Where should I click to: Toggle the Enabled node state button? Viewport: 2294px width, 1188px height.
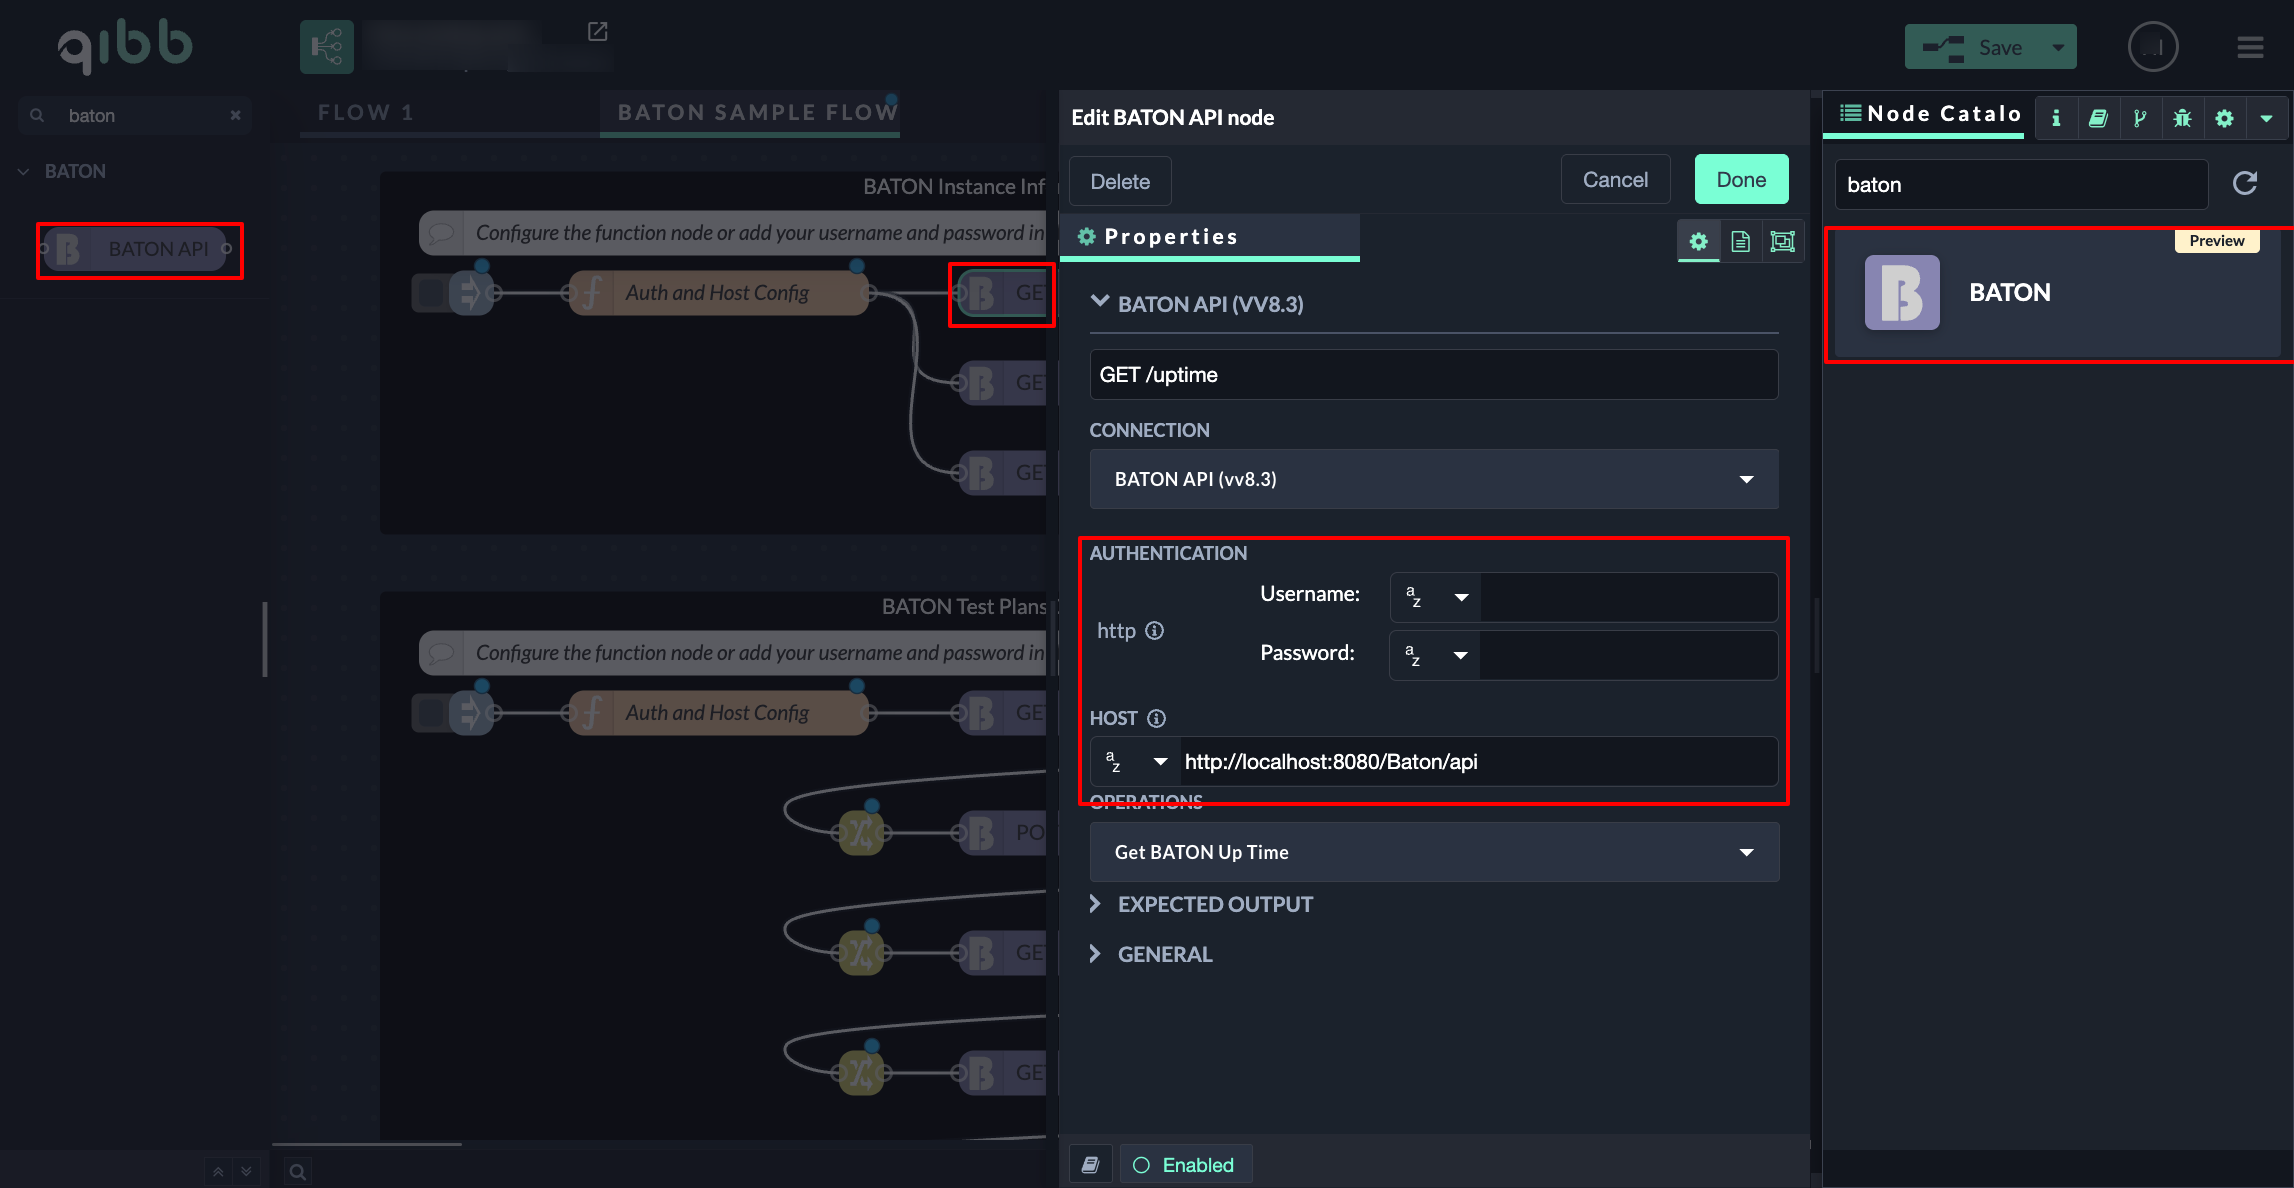point(1185,1165)
